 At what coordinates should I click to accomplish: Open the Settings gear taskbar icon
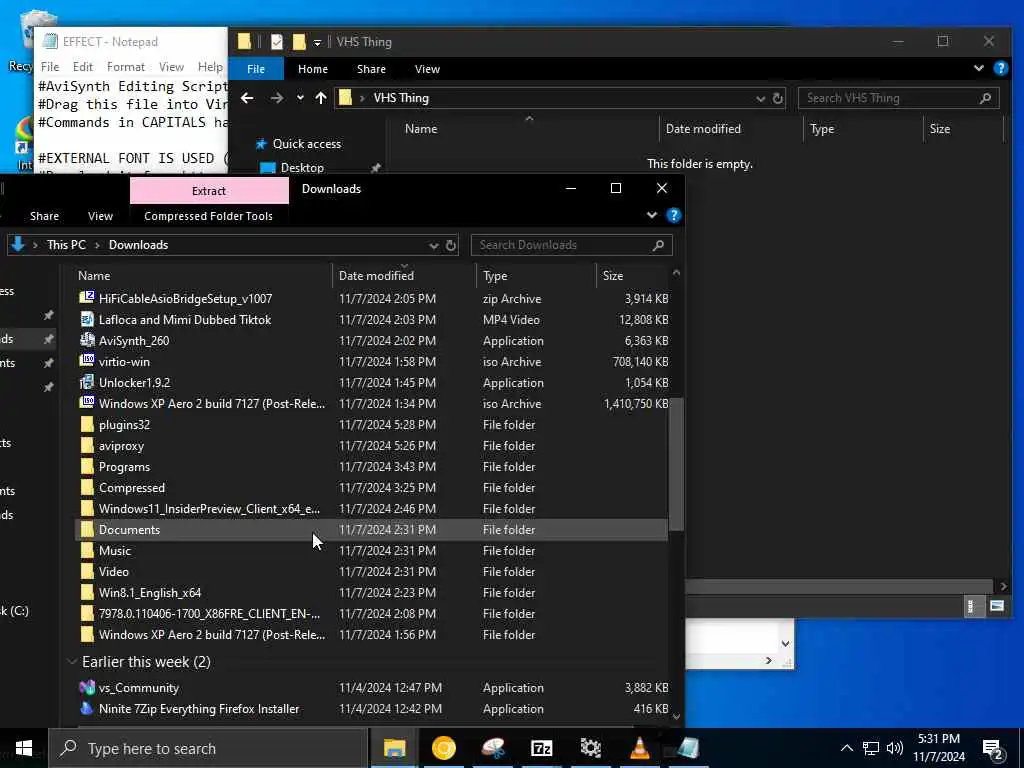pyautogui.click(x=590, y=748)
